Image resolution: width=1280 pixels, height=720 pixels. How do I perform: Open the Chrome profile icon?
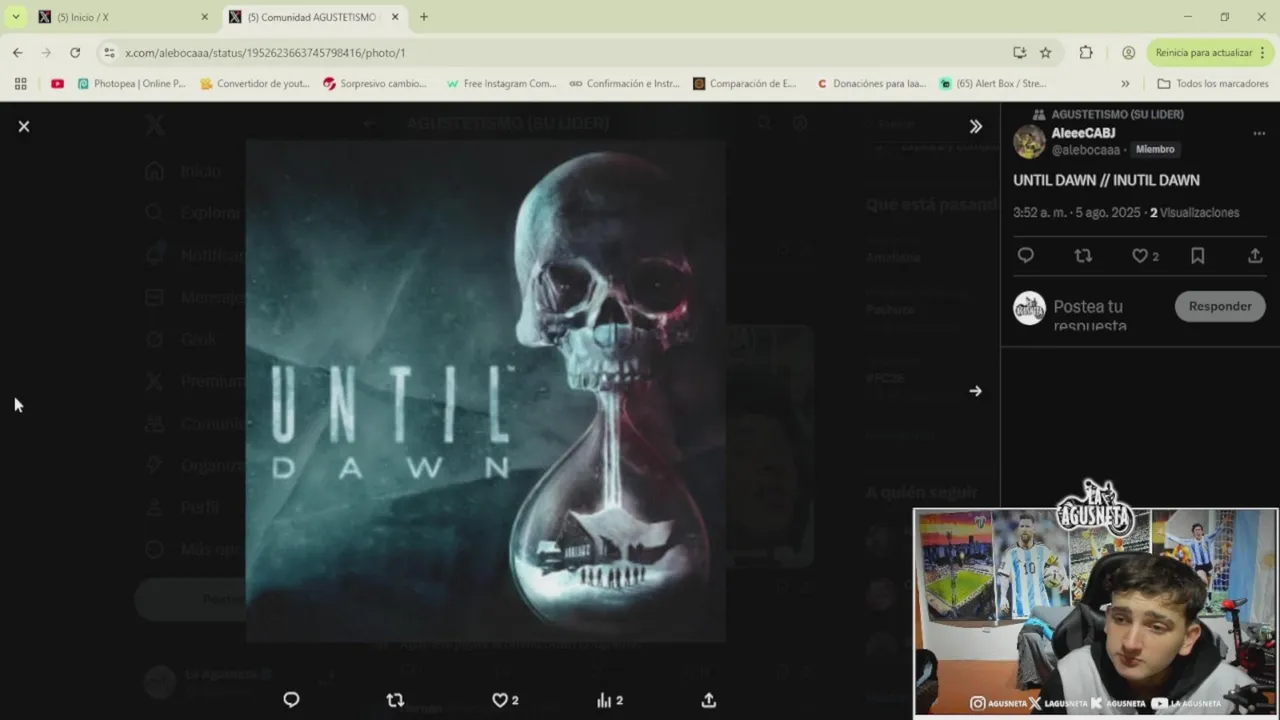(x=1129, y=52)
